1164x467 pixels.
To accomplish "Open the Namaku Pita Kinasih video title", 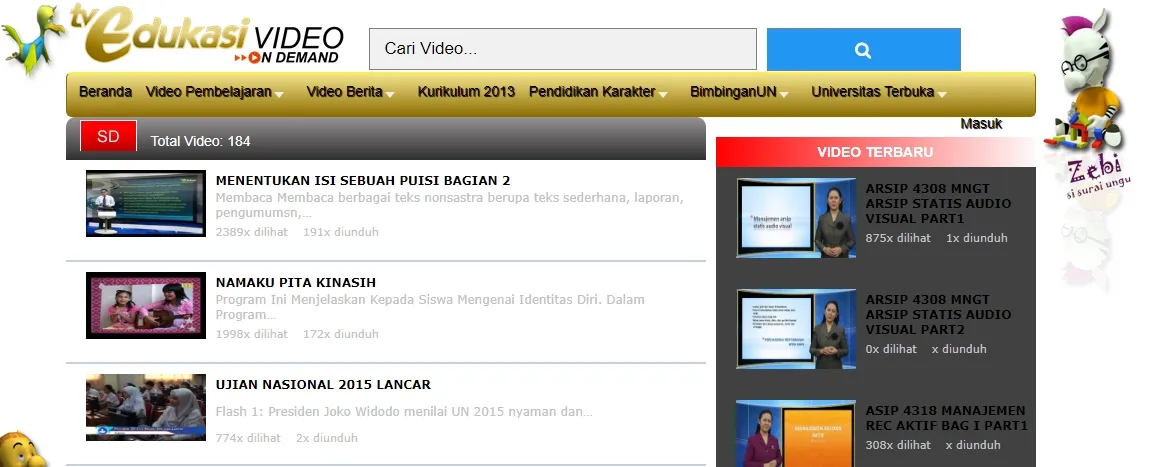I will coord(295,282).
